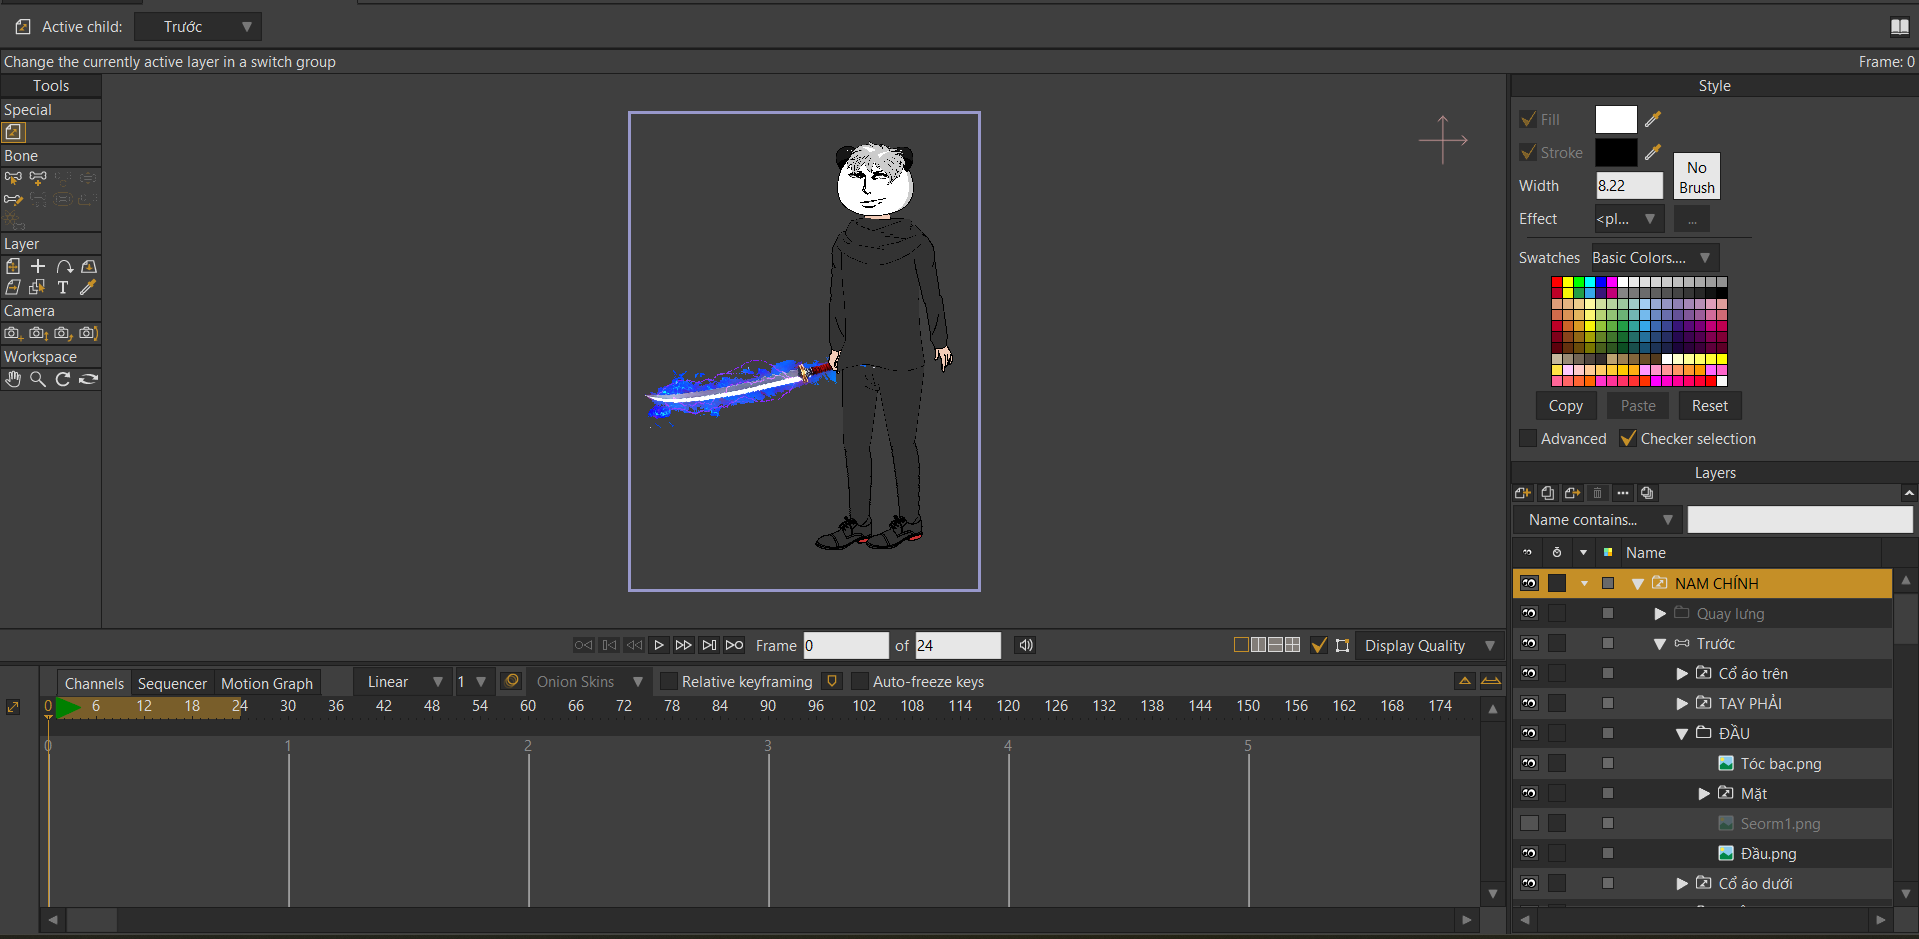Switch to the Sequencer tab
The height and width of the screenshot is (939, 1919).
[172, 683]
